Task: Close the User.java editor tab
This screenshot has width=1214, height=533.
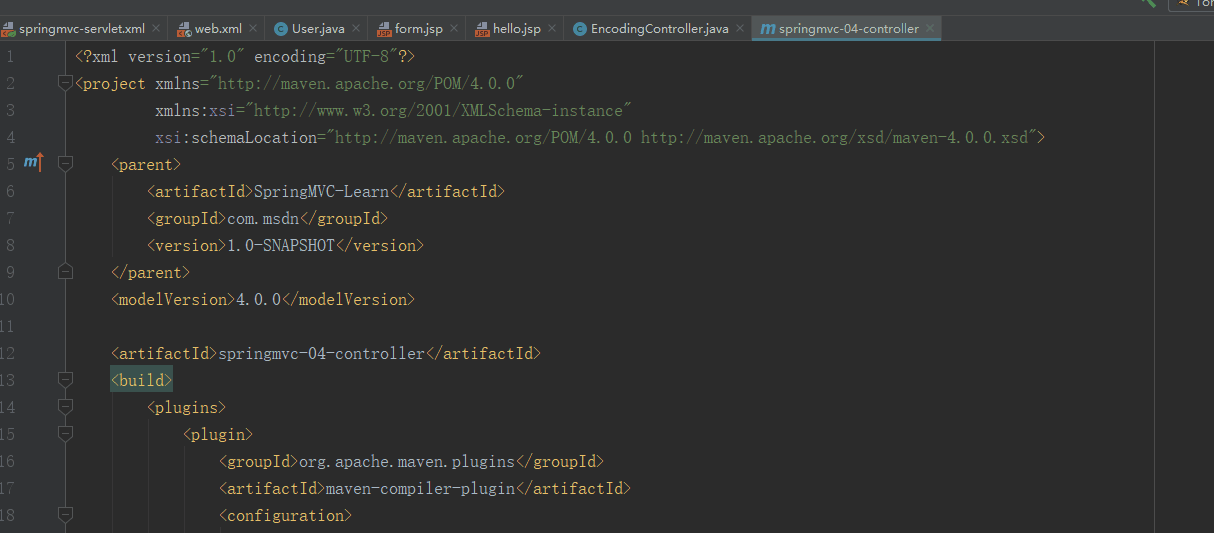Action: (x=355, y=29)
